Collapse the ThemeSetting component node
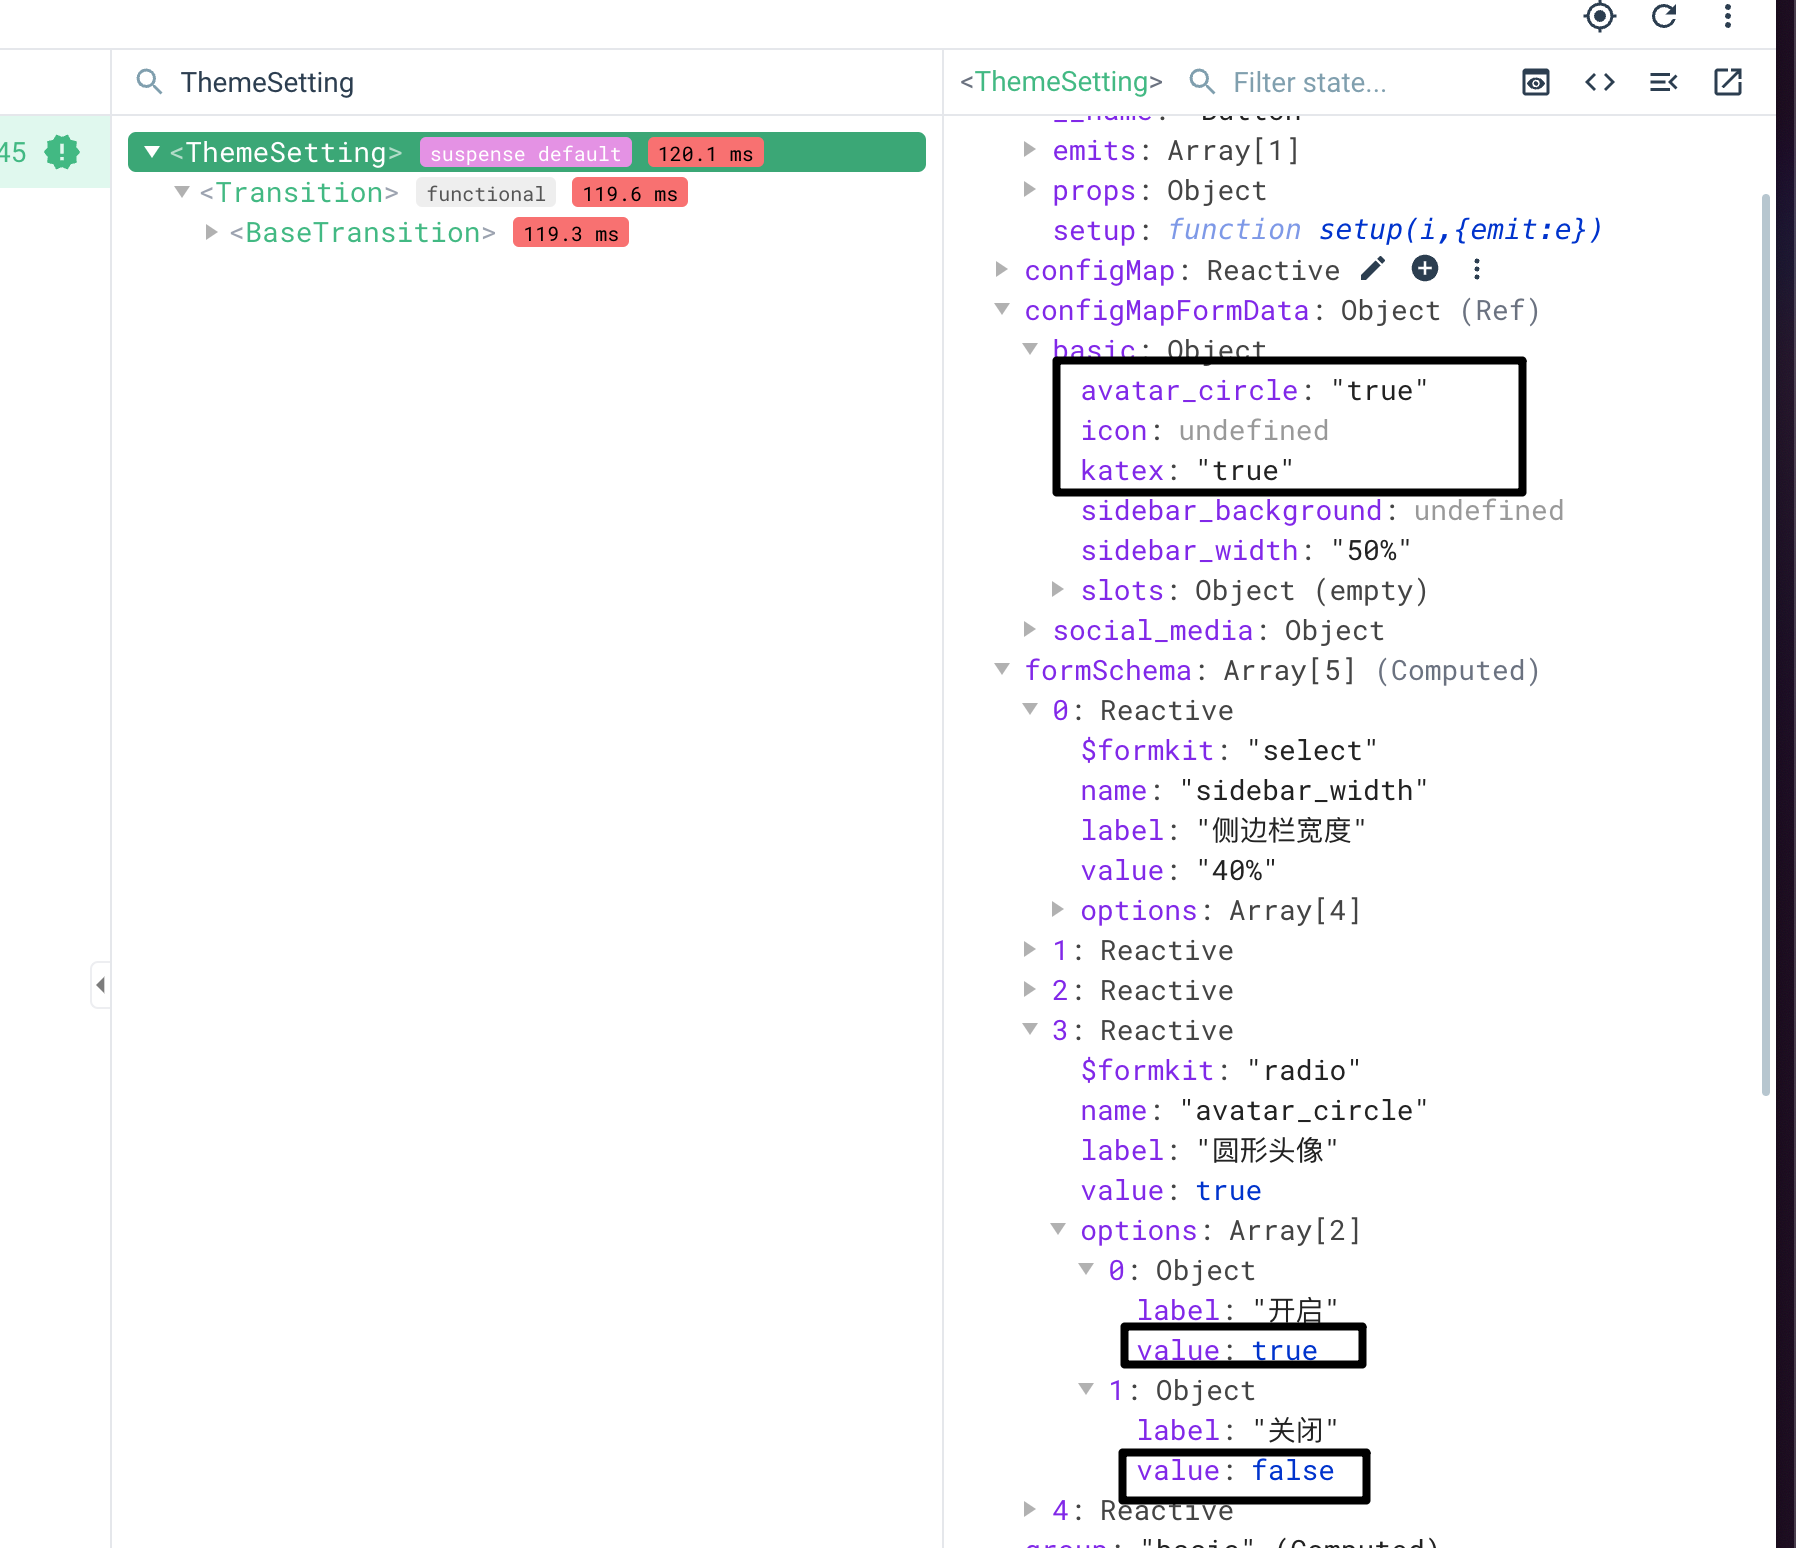1796x1548 pixels. tap(150, 152)
